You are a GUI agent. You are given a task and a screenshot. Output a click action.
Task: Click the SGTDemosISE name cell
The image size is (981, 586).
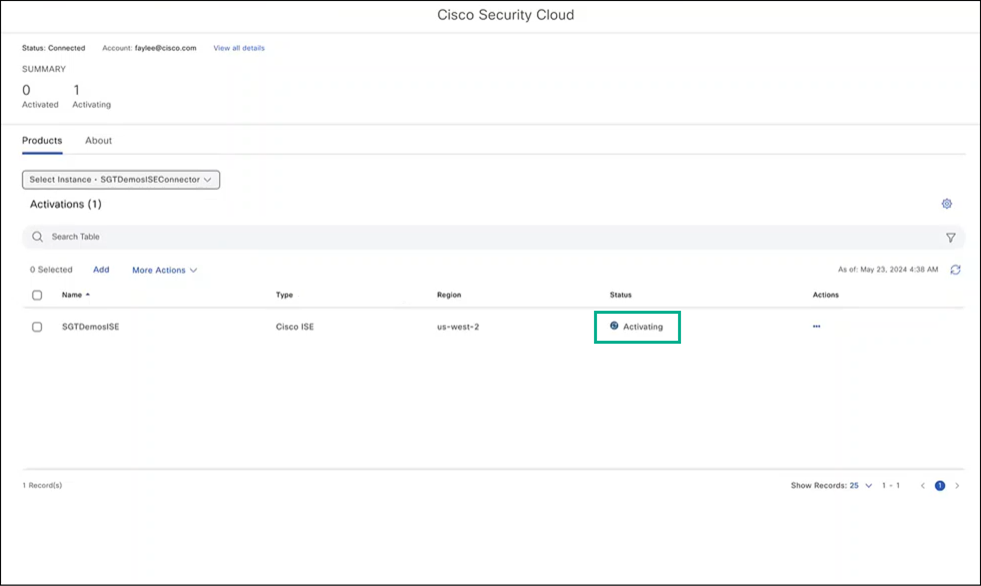pos(90,326)
